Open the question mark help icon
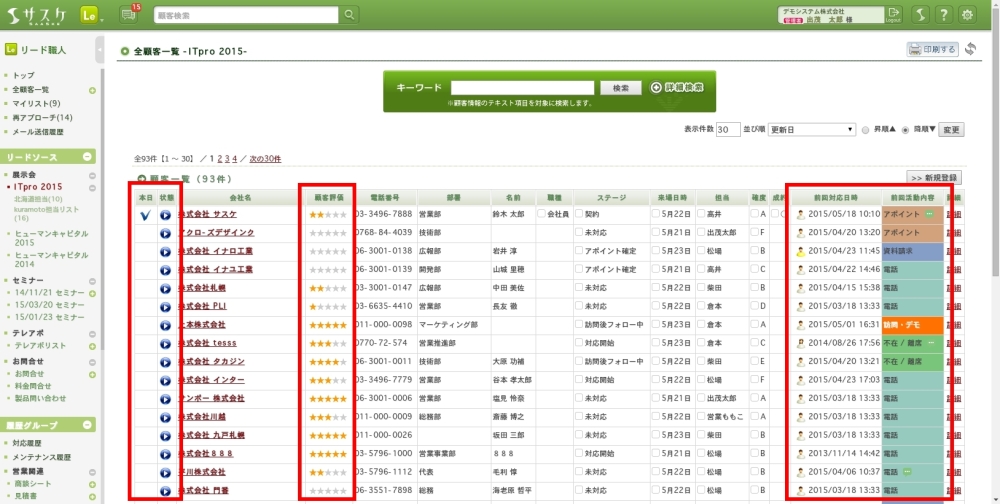1000x504 pixels. (x=941, y=14)
